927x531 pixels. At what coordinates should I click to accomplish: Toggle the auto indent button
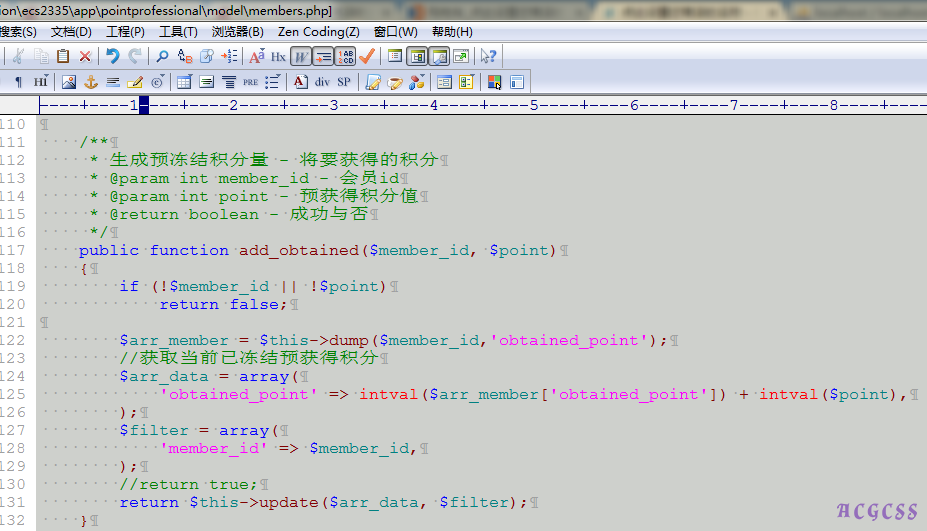(323, 56)
